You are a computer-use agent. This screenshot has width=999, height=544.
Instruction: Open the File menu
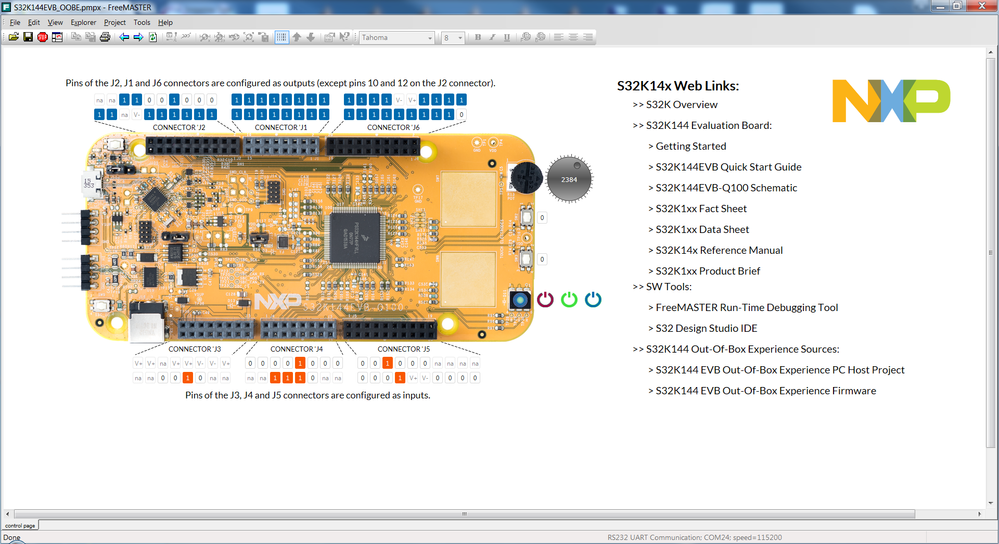click(x=15, y=22)
